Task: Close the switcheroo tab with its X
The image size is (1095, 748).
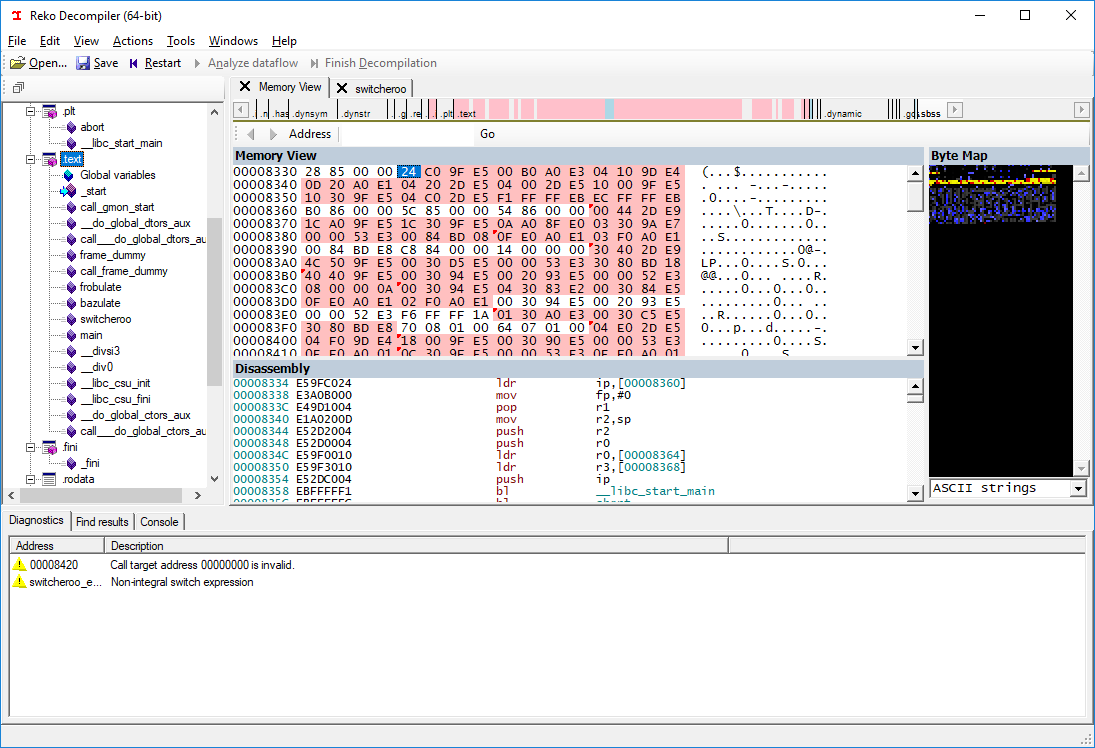Action: point(341,88)
